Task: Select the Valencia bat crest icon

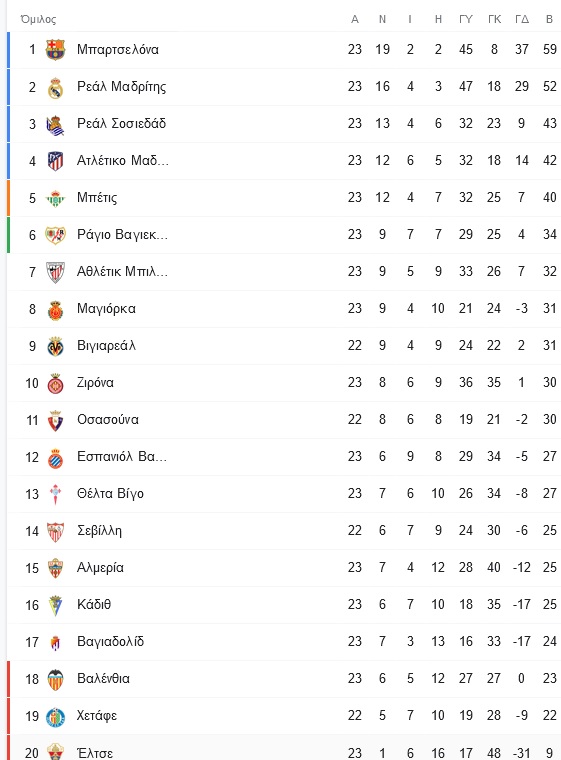Action: click(x=55, y=679)
